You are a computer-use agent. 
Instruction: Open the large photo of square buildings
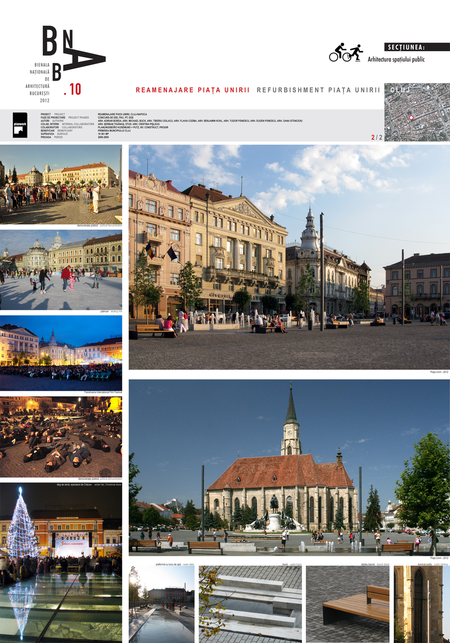point(289,257)
